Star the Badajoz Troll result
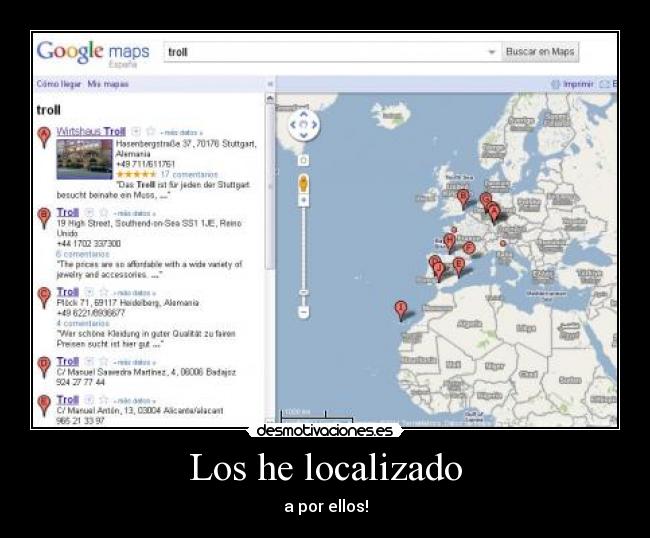Screen dimensions: 650x538 point(104,361)
